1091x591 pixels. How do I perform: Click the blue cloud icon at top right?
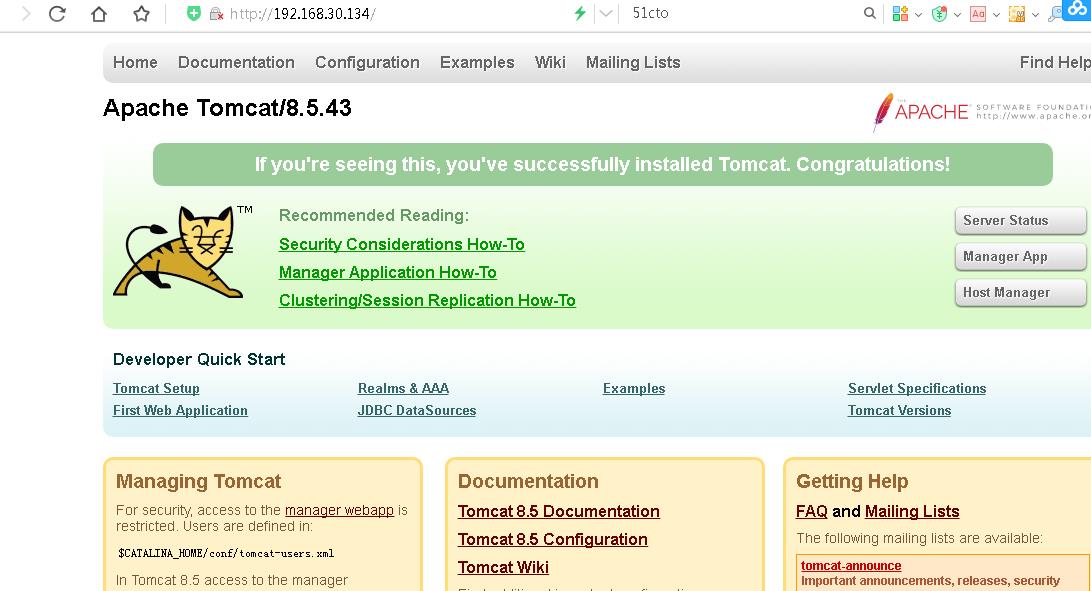[x=1078, y=8]
